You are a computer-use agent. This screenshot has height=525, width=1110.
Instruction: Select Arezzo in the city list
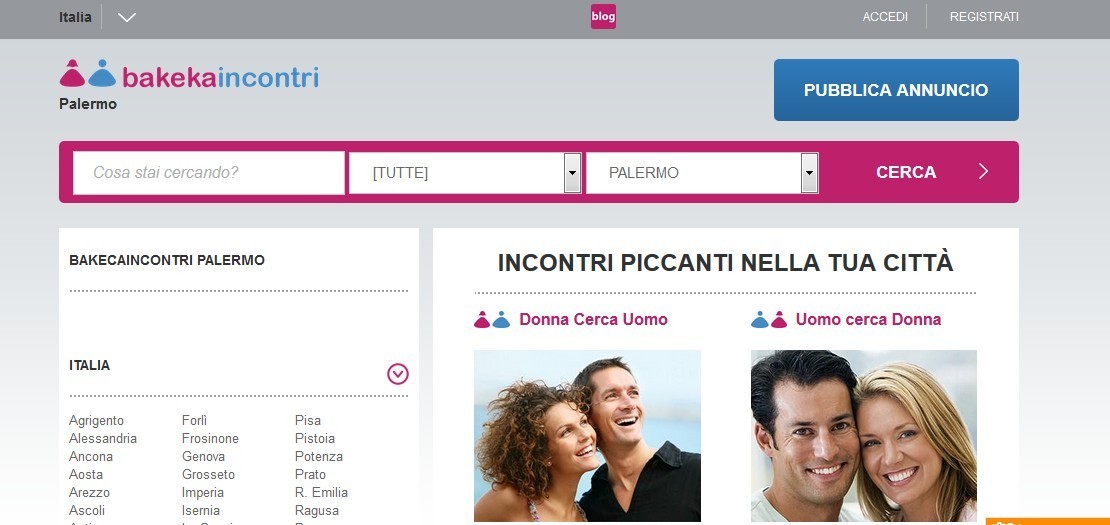[89, 492]
